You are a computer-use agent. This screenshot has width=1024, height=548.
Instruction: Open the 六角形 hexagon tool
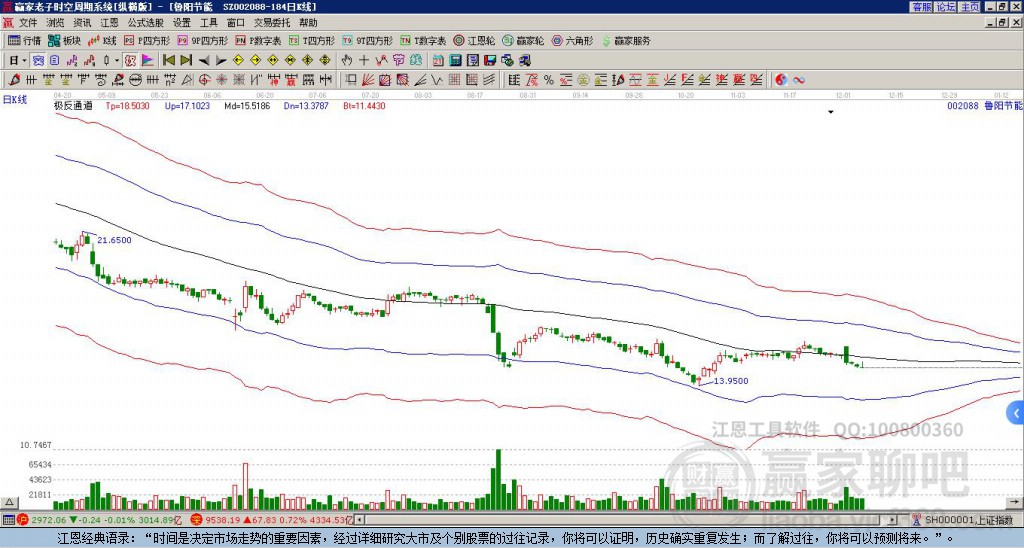572,40
